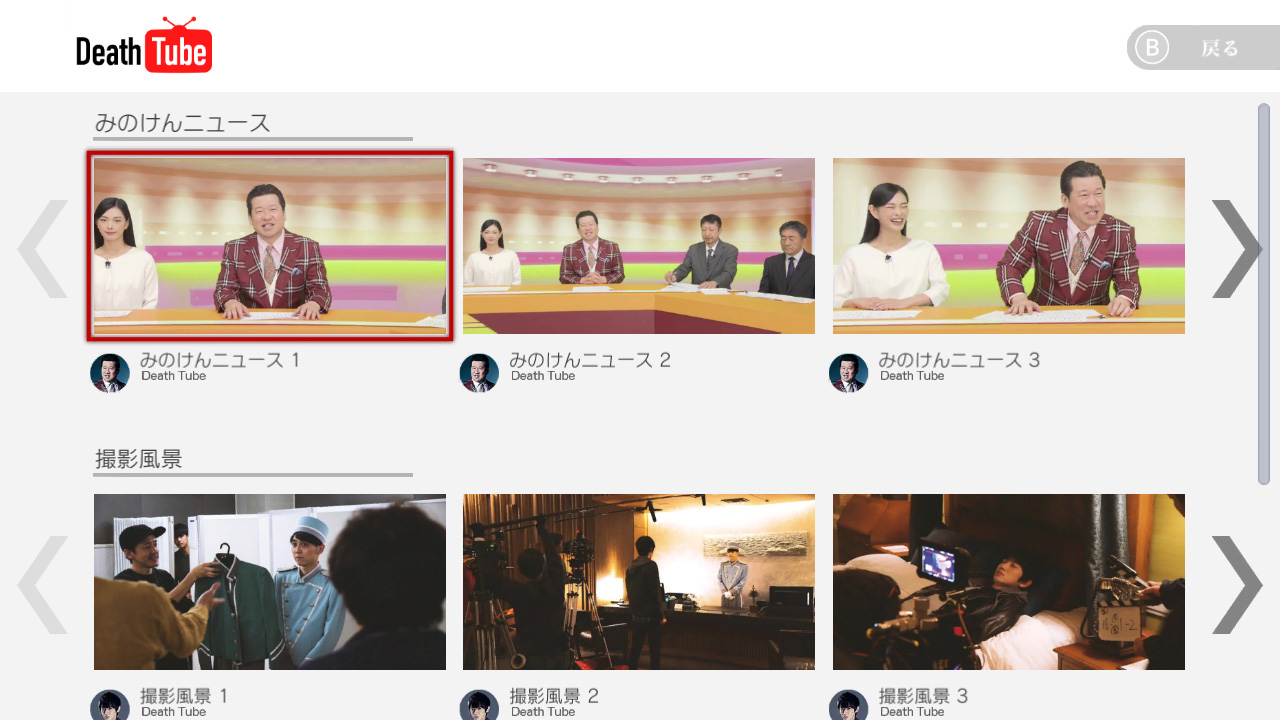The height and width of the screenshot is (720, 1280).
Task: Click the 撮影風景 section heading
Action: tap(139, 459)
